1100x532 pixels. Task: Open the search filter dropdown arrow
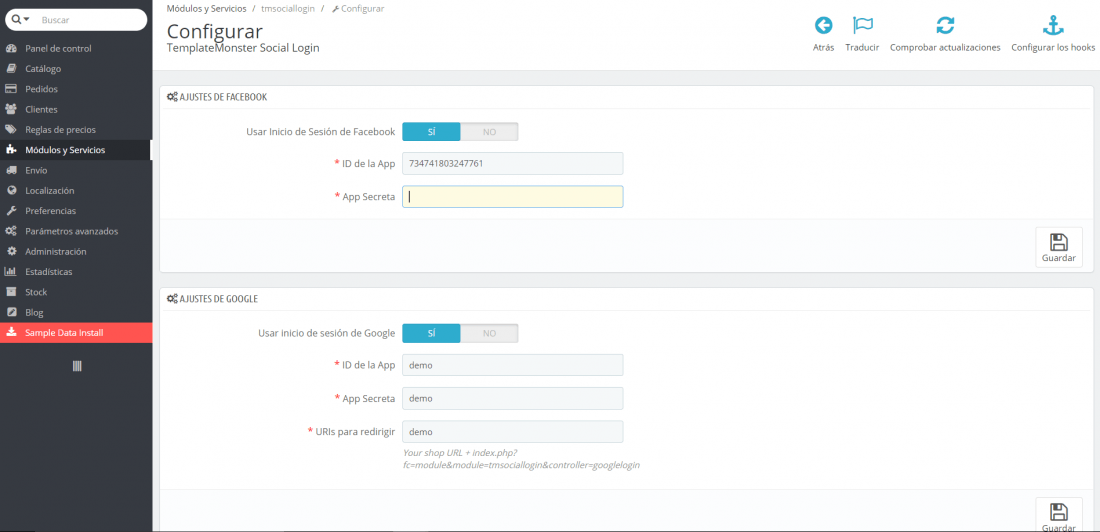coord(27,20)
